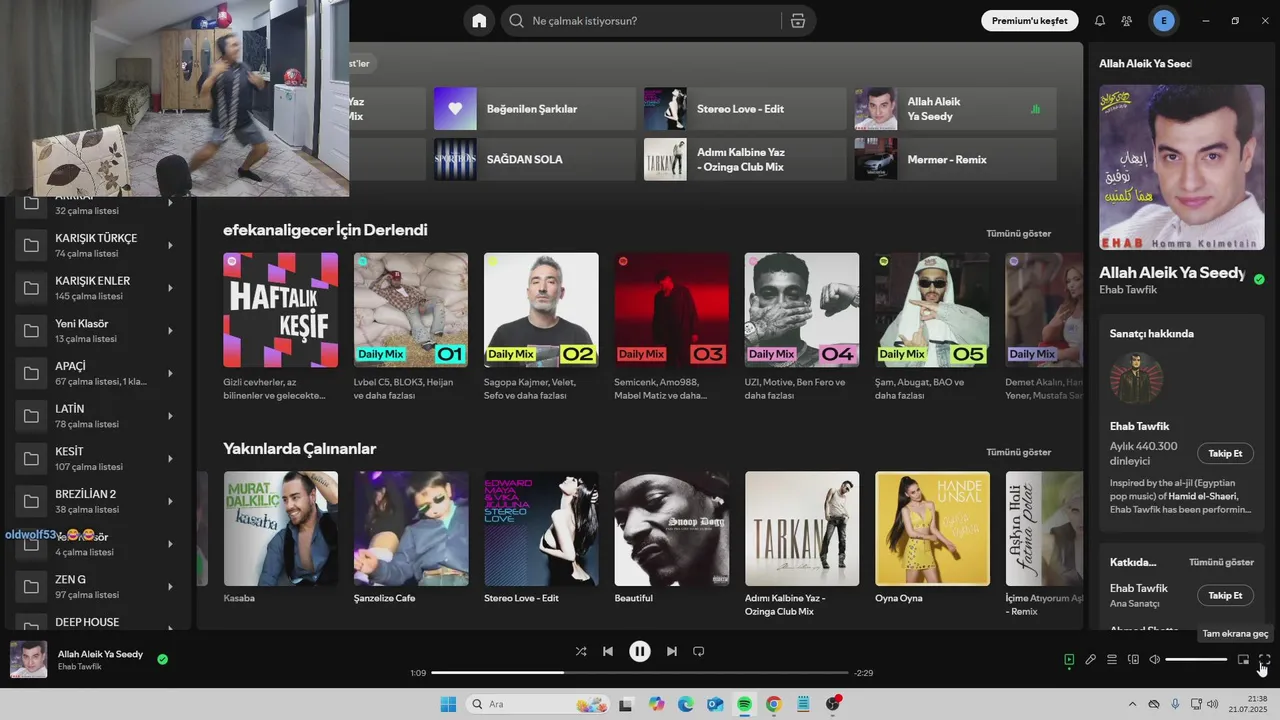The width and height of the screenshot is (1280, 720).
Task: Adjust the volume slider
Action: pos(1196,660)
